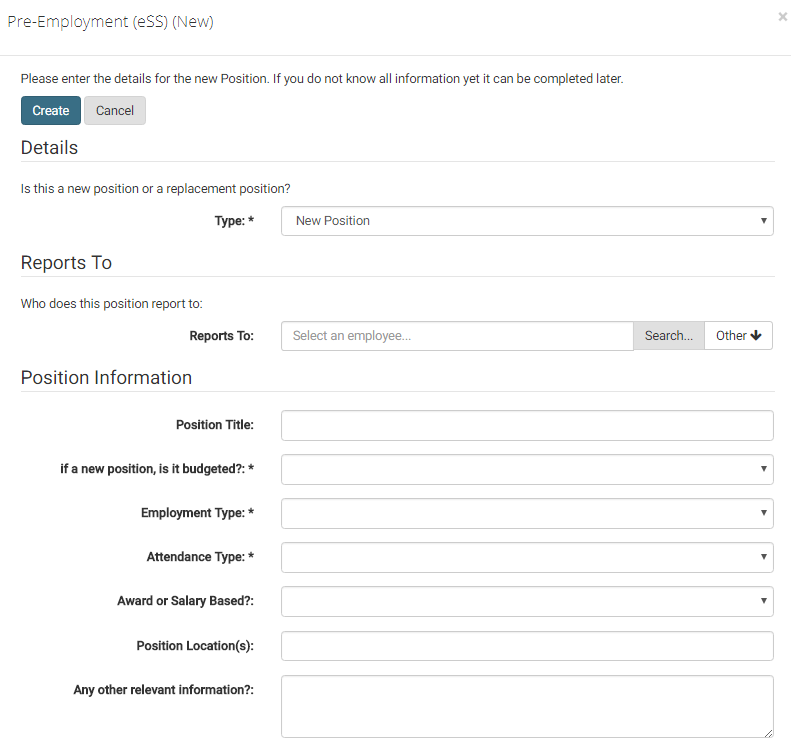Image resolution: width=791 pixels, height=749 pixels.
Task: Close the Pre-Employment dialog with the X
Action: pyautogui.click(x=782, y=17)
